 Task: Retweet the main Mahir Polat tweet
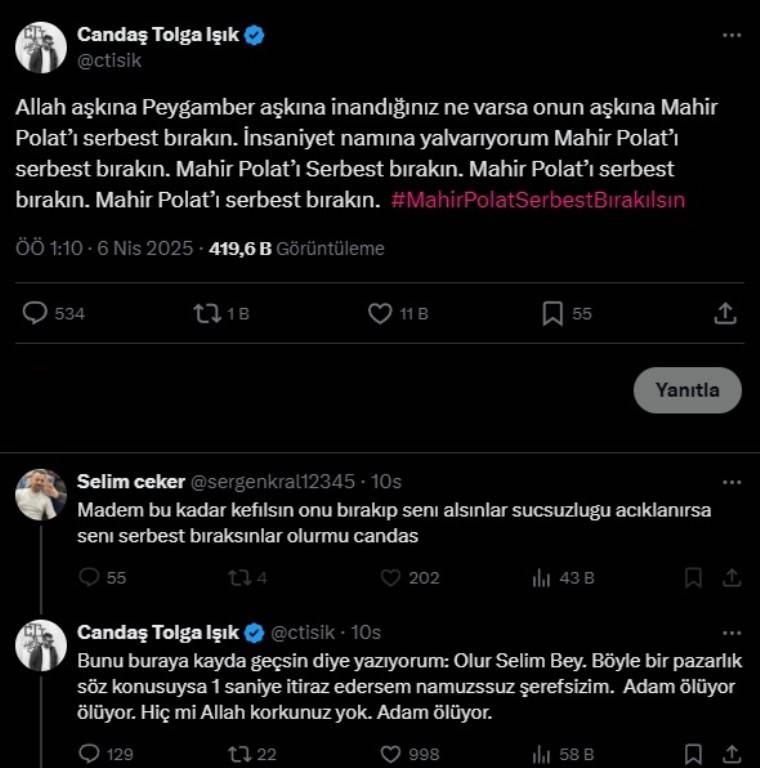pyautogui.click(x=207, y=314)
